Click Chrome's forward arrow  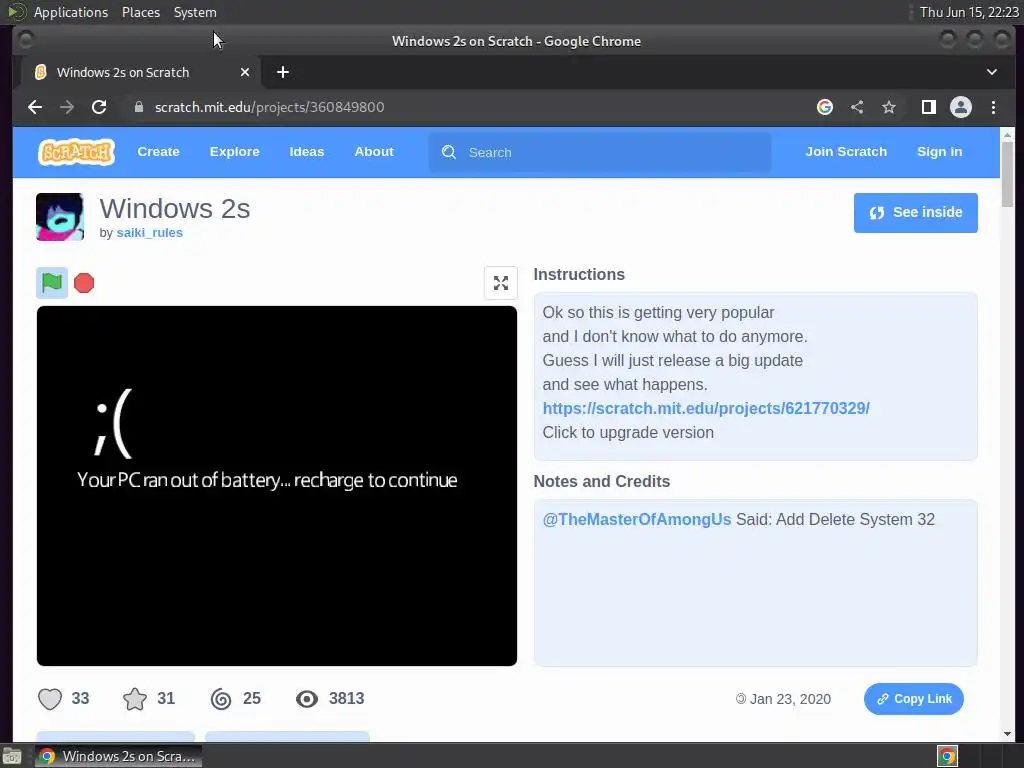tap(67, 107)
